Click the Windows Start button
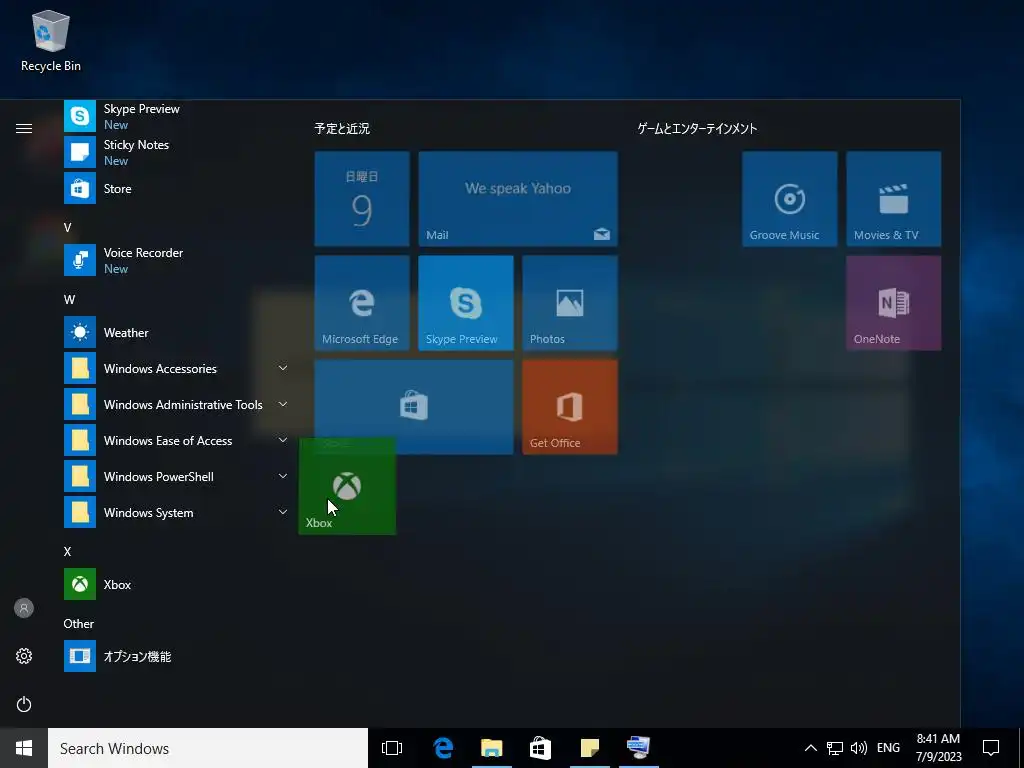Screen dimensions: 1024x768 (x=24, y=748)
